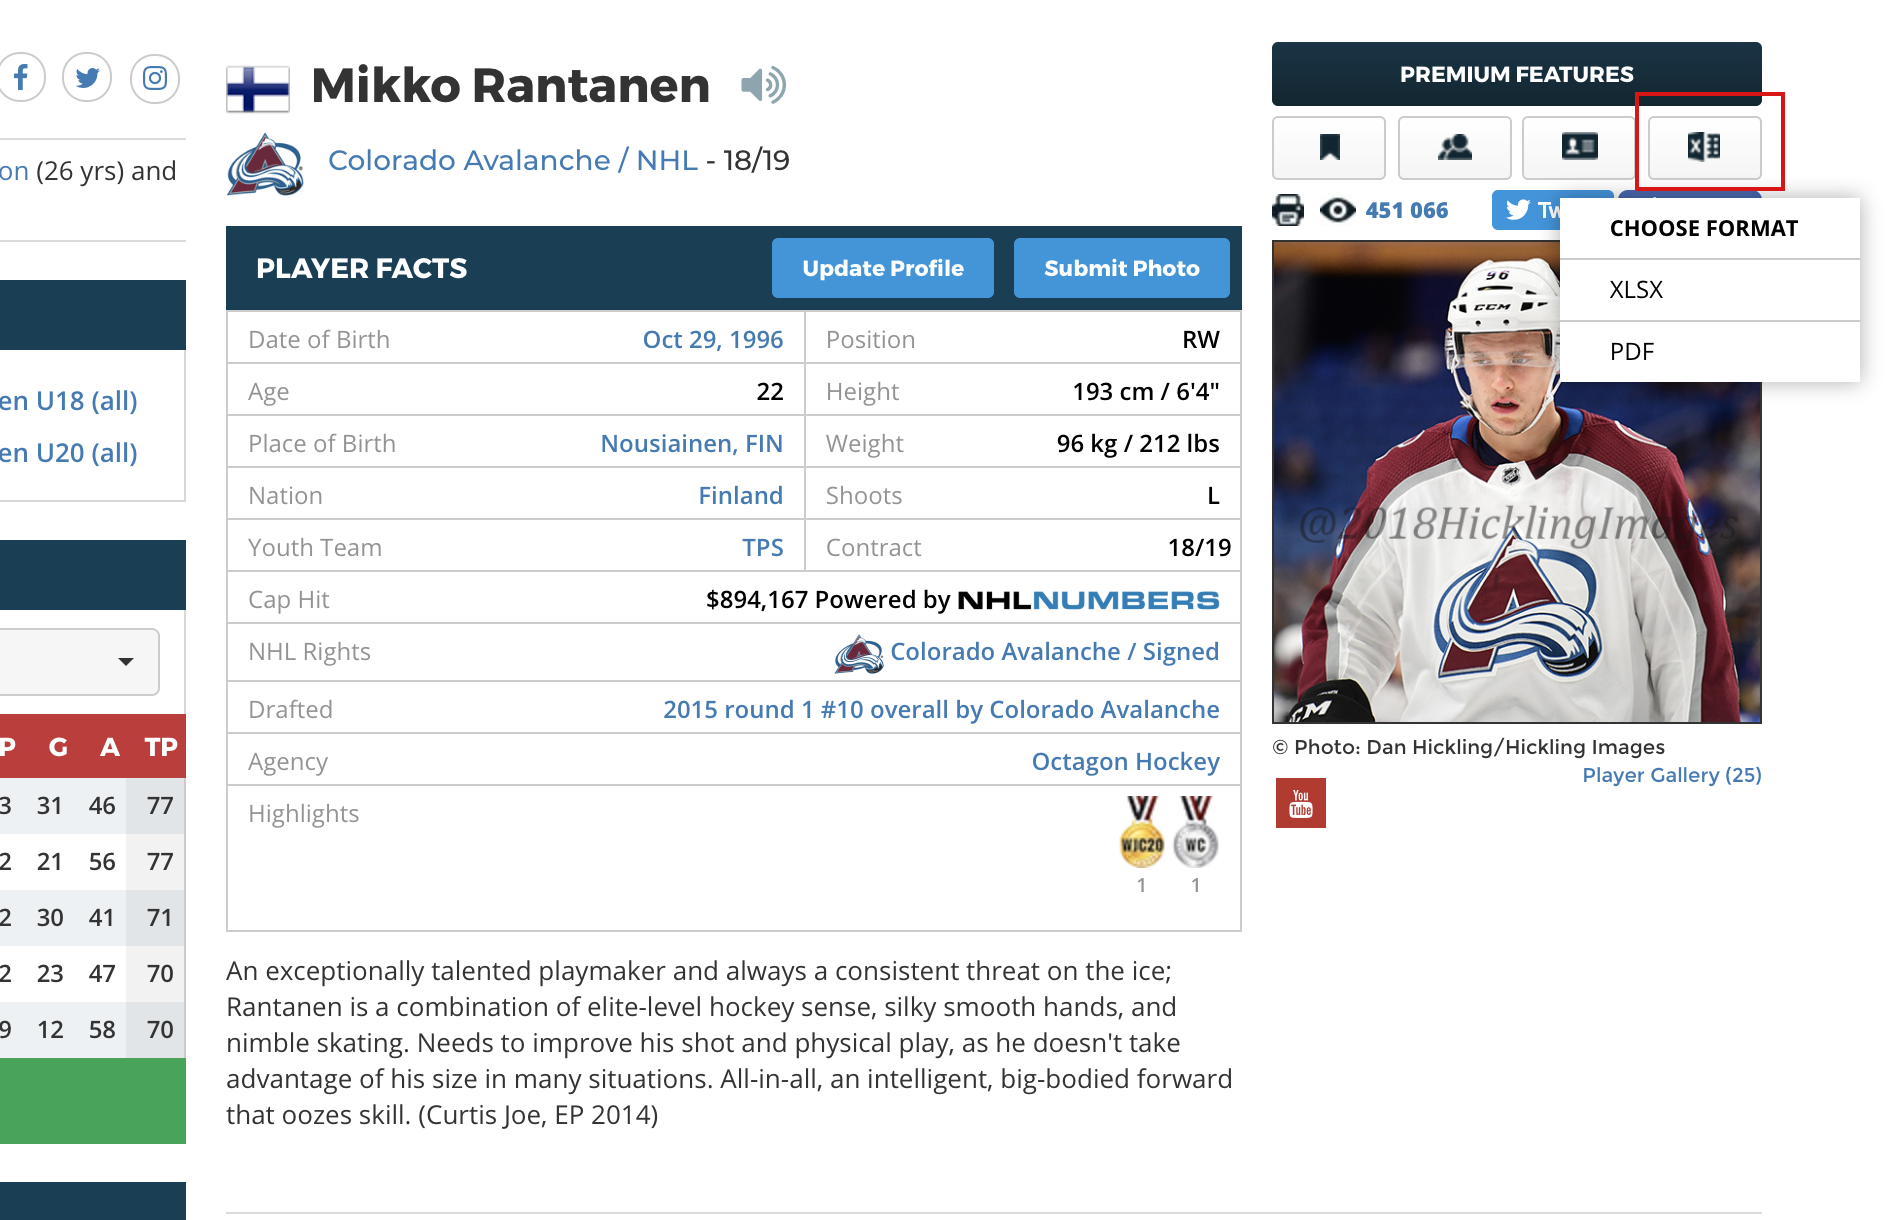Screen dimensions: 1902x1220
Task: Open Colorado Avalanche / NHL team link
Action: [513, 160]
